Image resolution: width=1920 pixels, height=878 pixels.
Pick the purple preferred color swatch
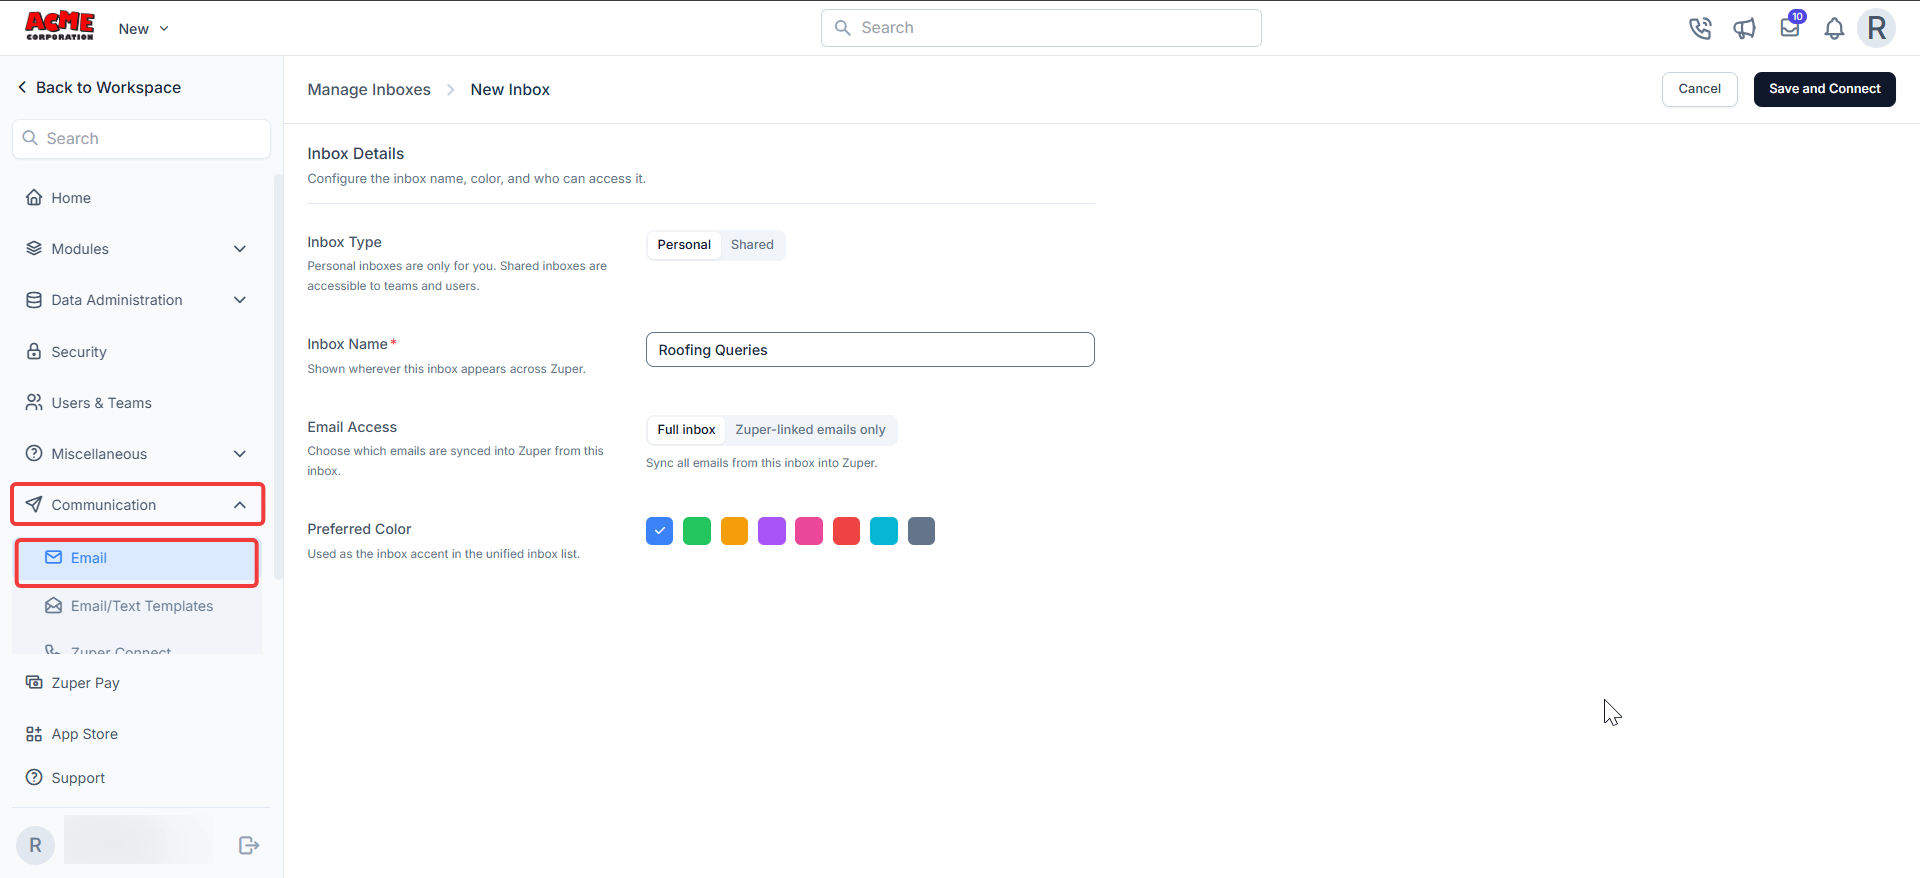[772, 531]
